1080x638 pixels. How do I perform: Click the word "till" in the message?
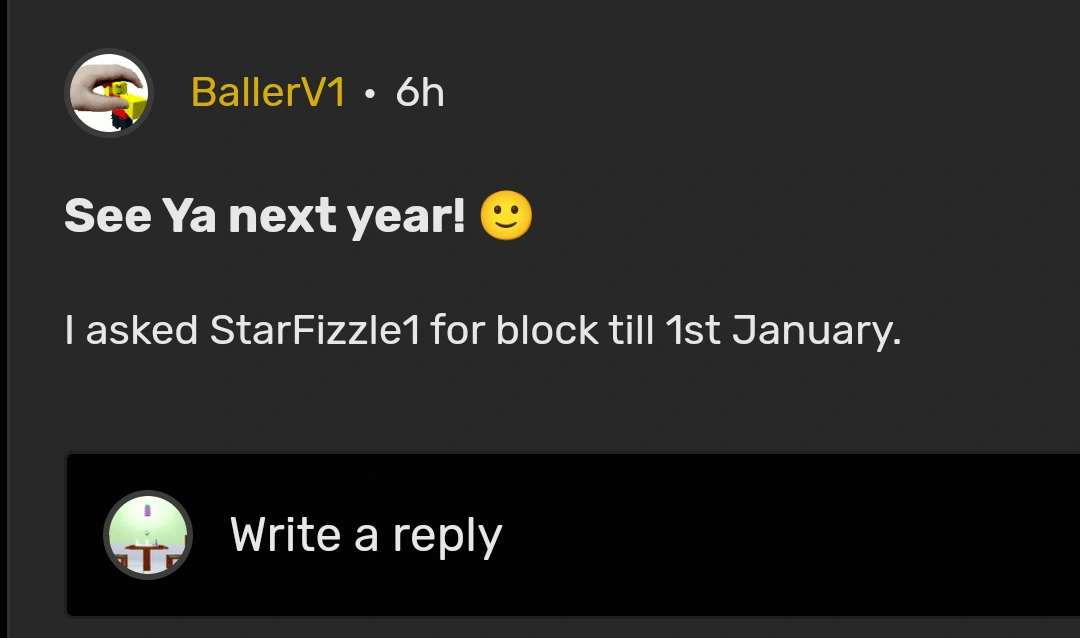pos(632,330)
